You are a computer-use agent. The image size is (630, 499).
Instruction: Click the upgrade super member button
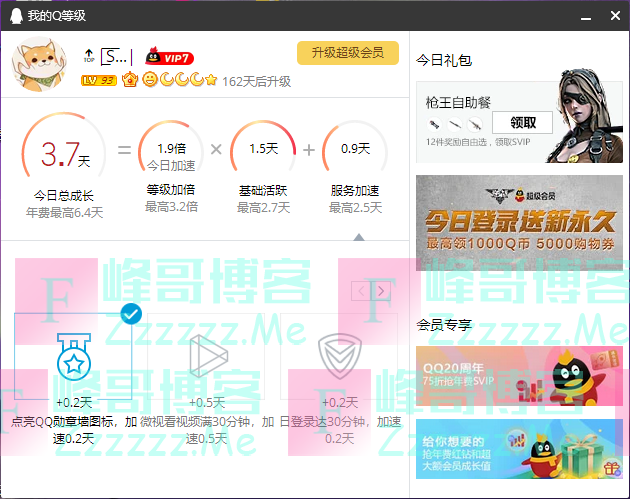click(348, 53)
